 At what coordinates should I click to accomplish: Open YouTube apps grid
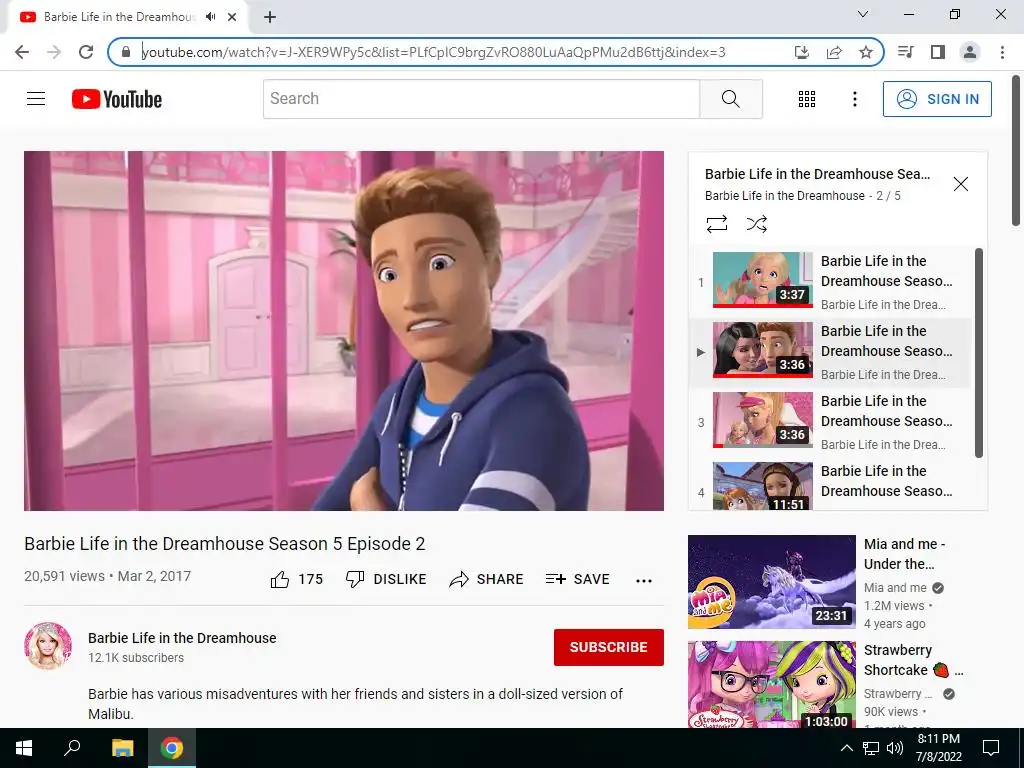click(807, 99)
